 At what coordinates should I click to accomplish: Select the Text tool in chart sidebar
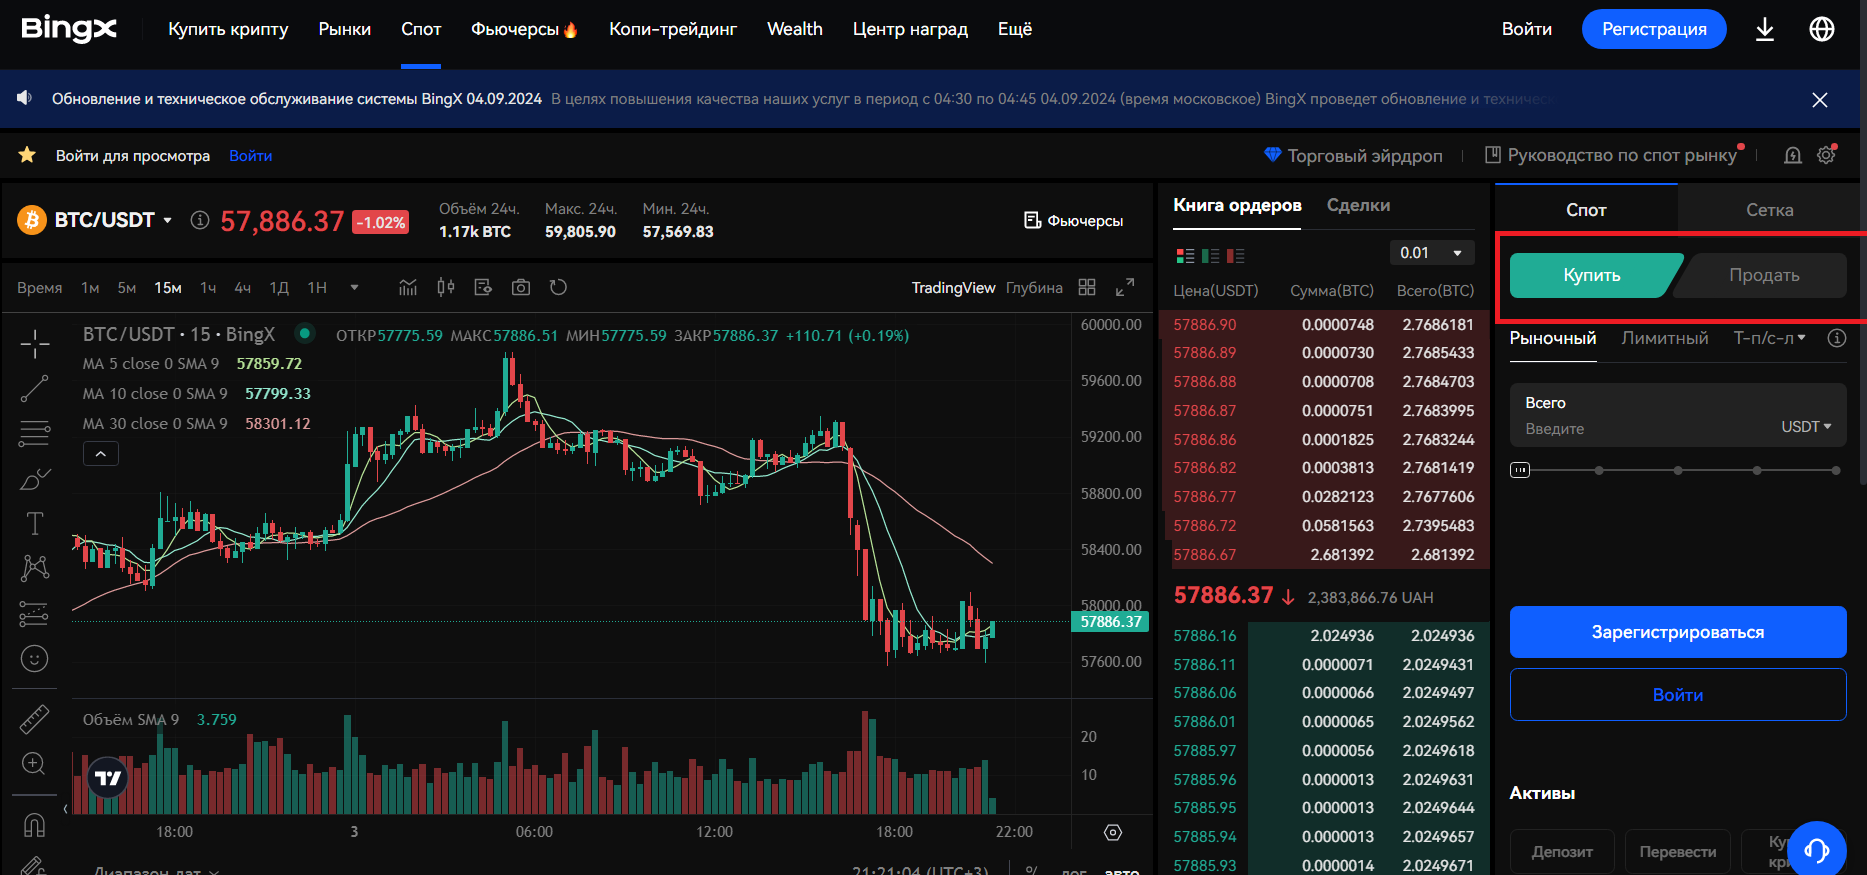[x=34, y=523]
